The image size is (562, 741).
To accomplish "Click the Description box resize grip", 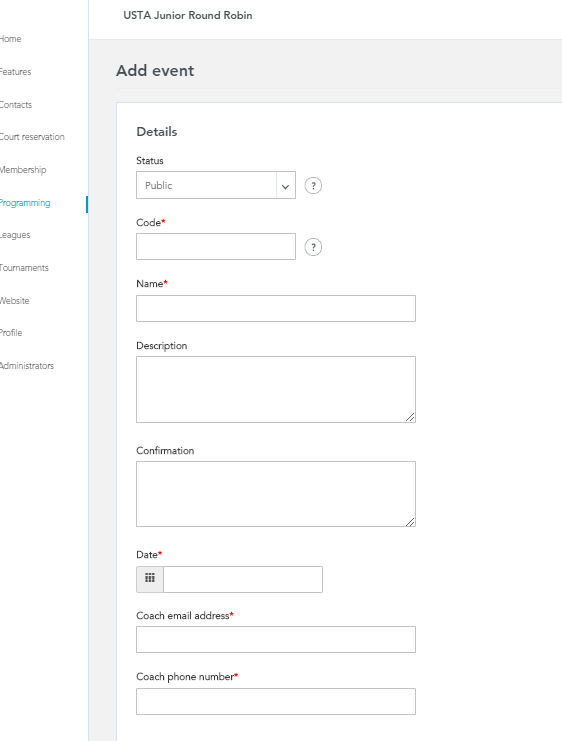I will pos(410,417).
